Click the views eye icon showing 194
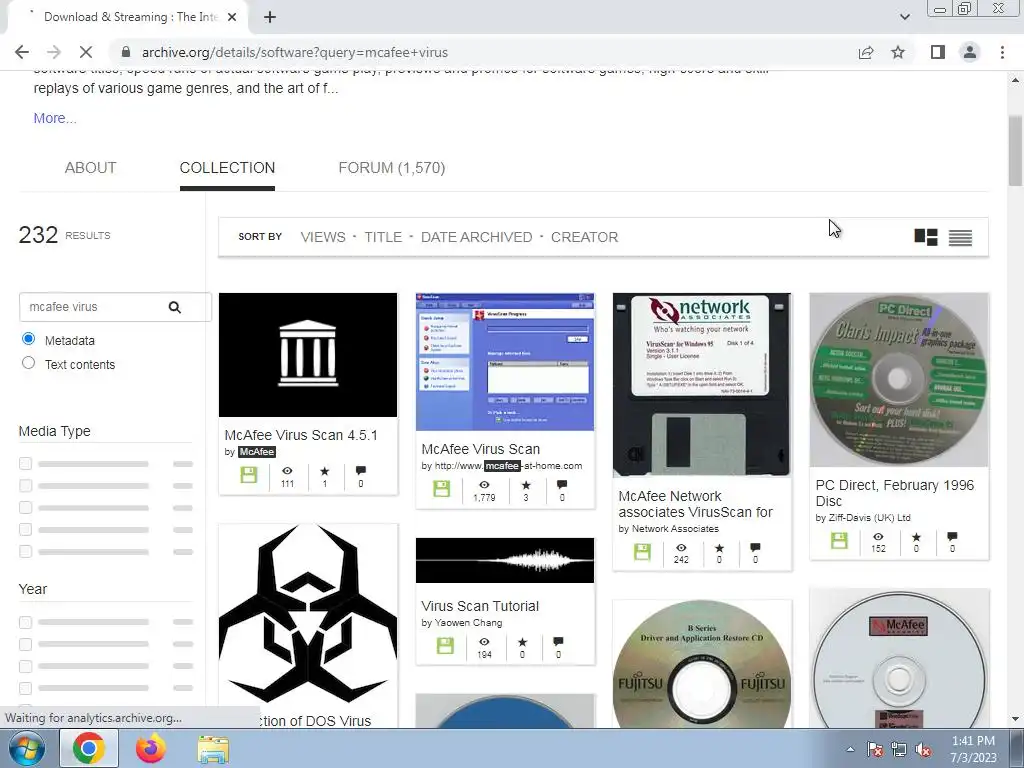1024x768 pixels. (484, 642)
